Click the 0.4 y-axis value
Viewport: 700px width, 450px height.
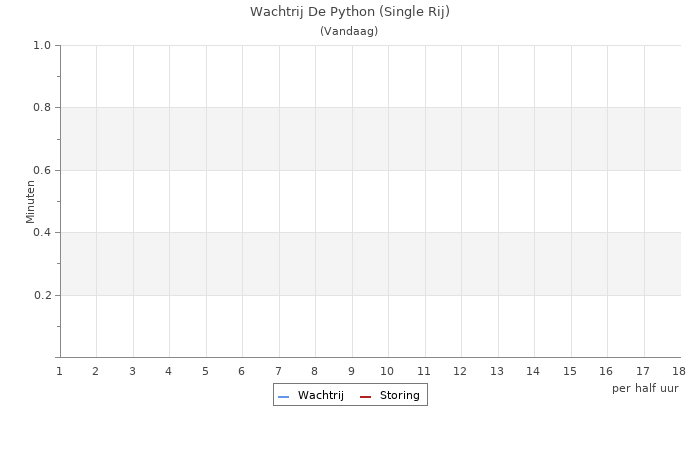click(42, 233)
